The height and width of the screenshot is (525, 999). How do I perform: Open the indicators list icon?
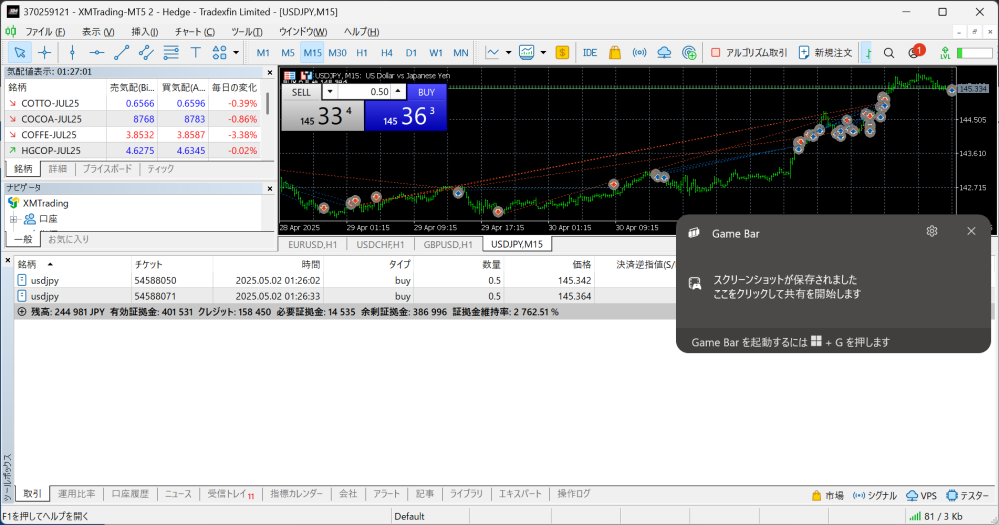(x=526, y=53)
